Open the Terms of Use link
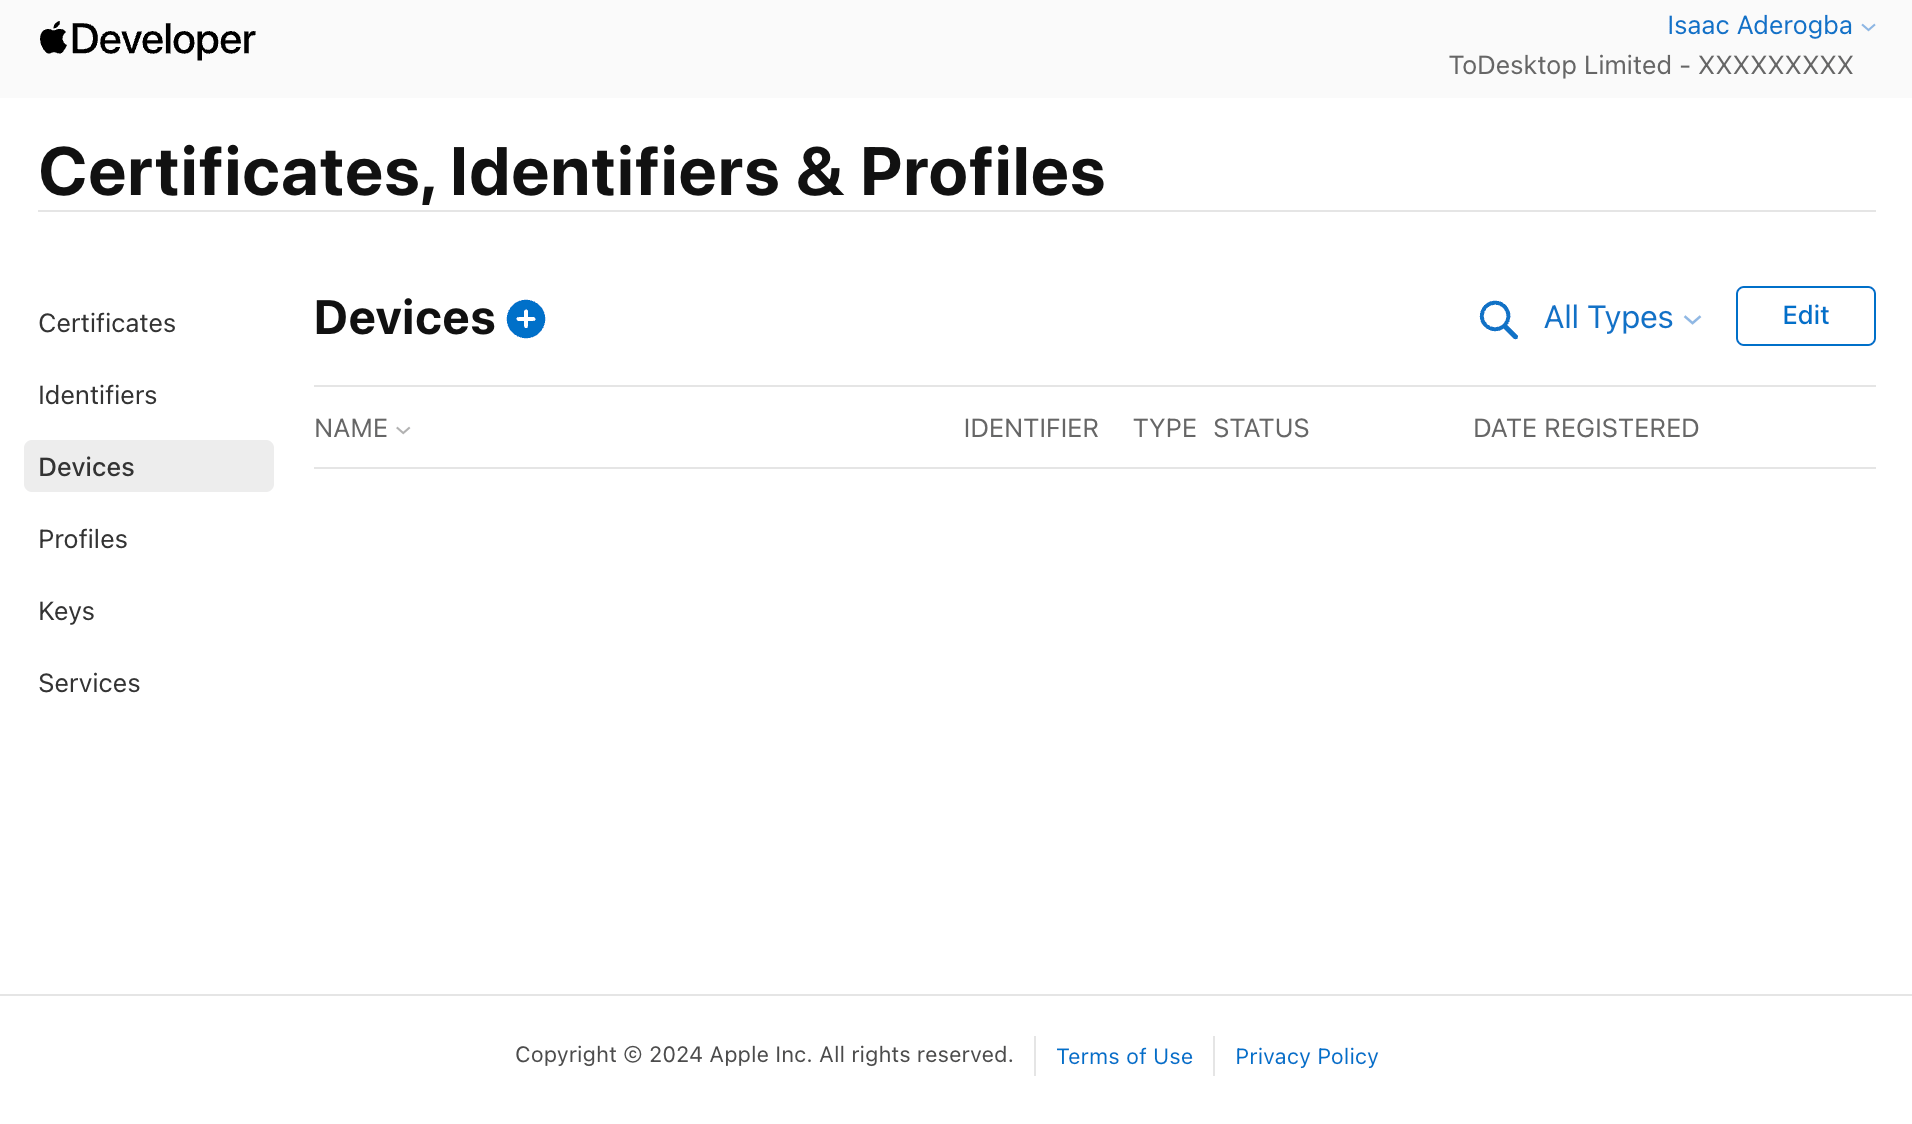Image resolution: width=1912 pixels, height=1124 pixels. (1124, 1056)
